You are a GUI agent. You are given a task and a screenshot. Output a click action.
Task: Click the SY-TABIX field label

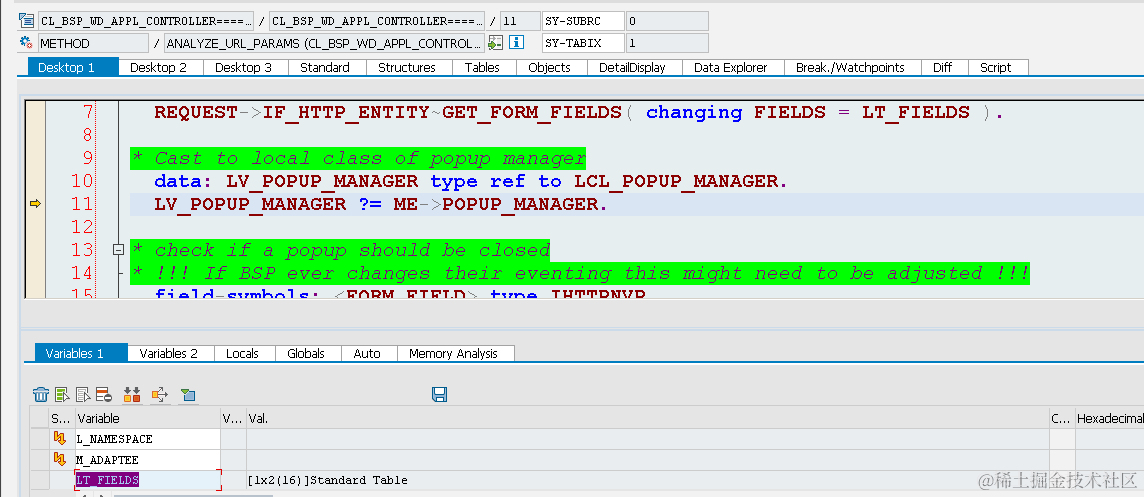coord(583,43)
